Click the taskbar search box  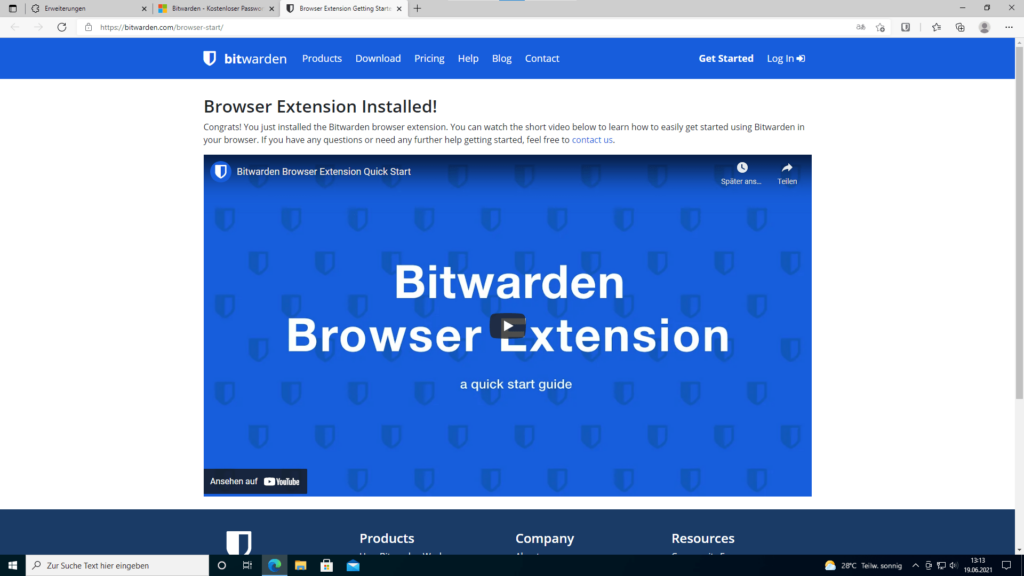click(118, 566)
